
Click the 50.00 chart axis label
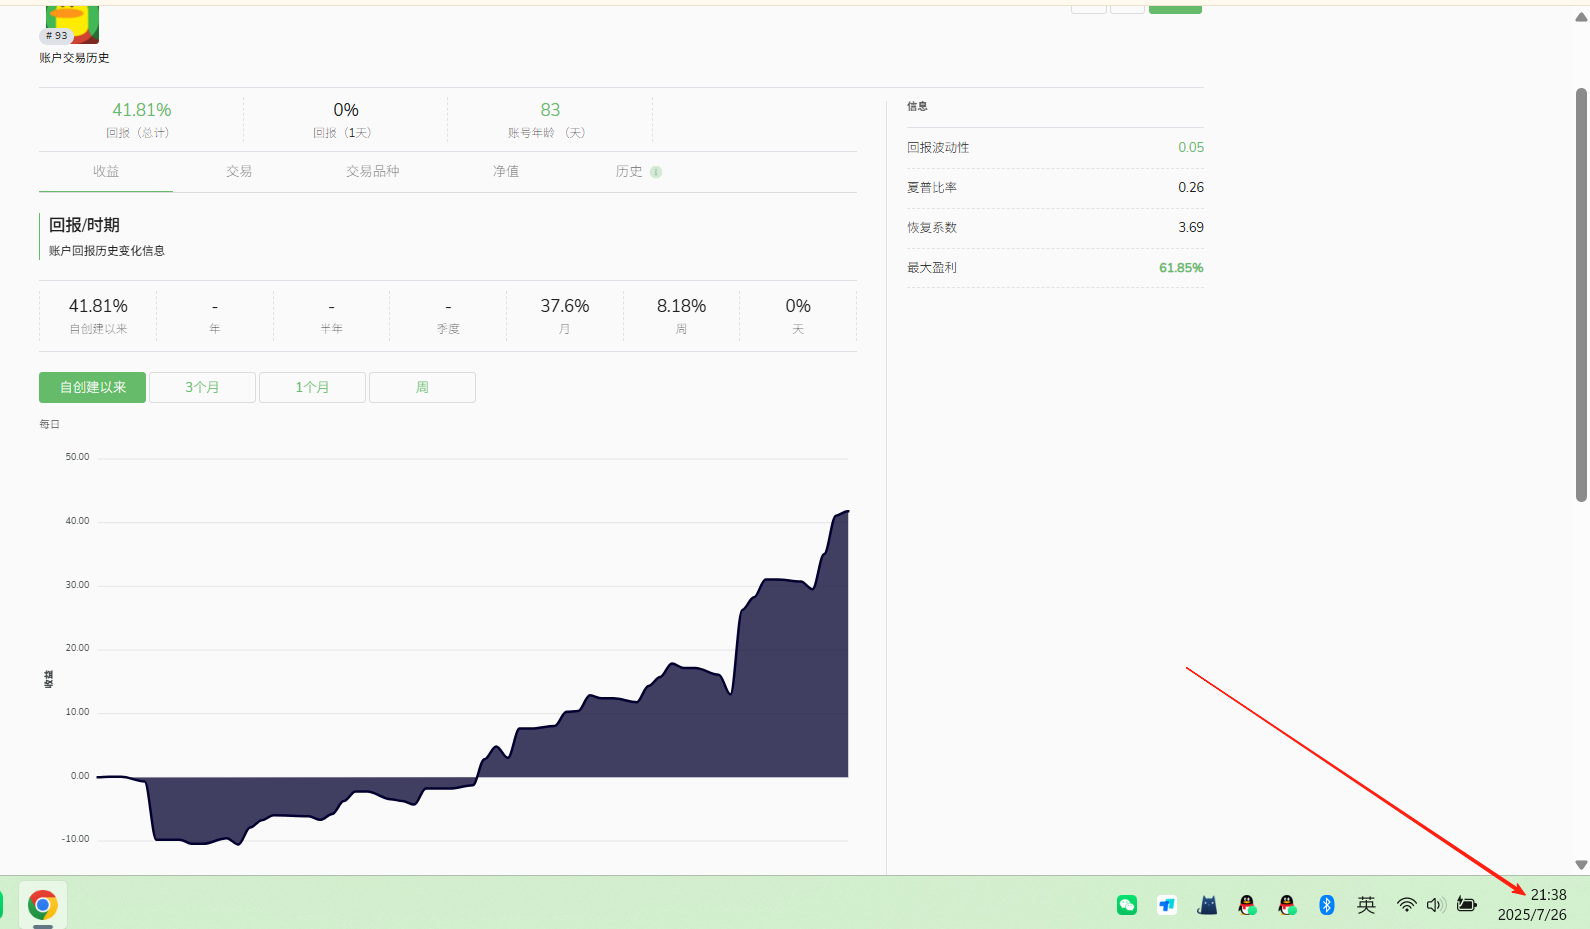[77, 457]
